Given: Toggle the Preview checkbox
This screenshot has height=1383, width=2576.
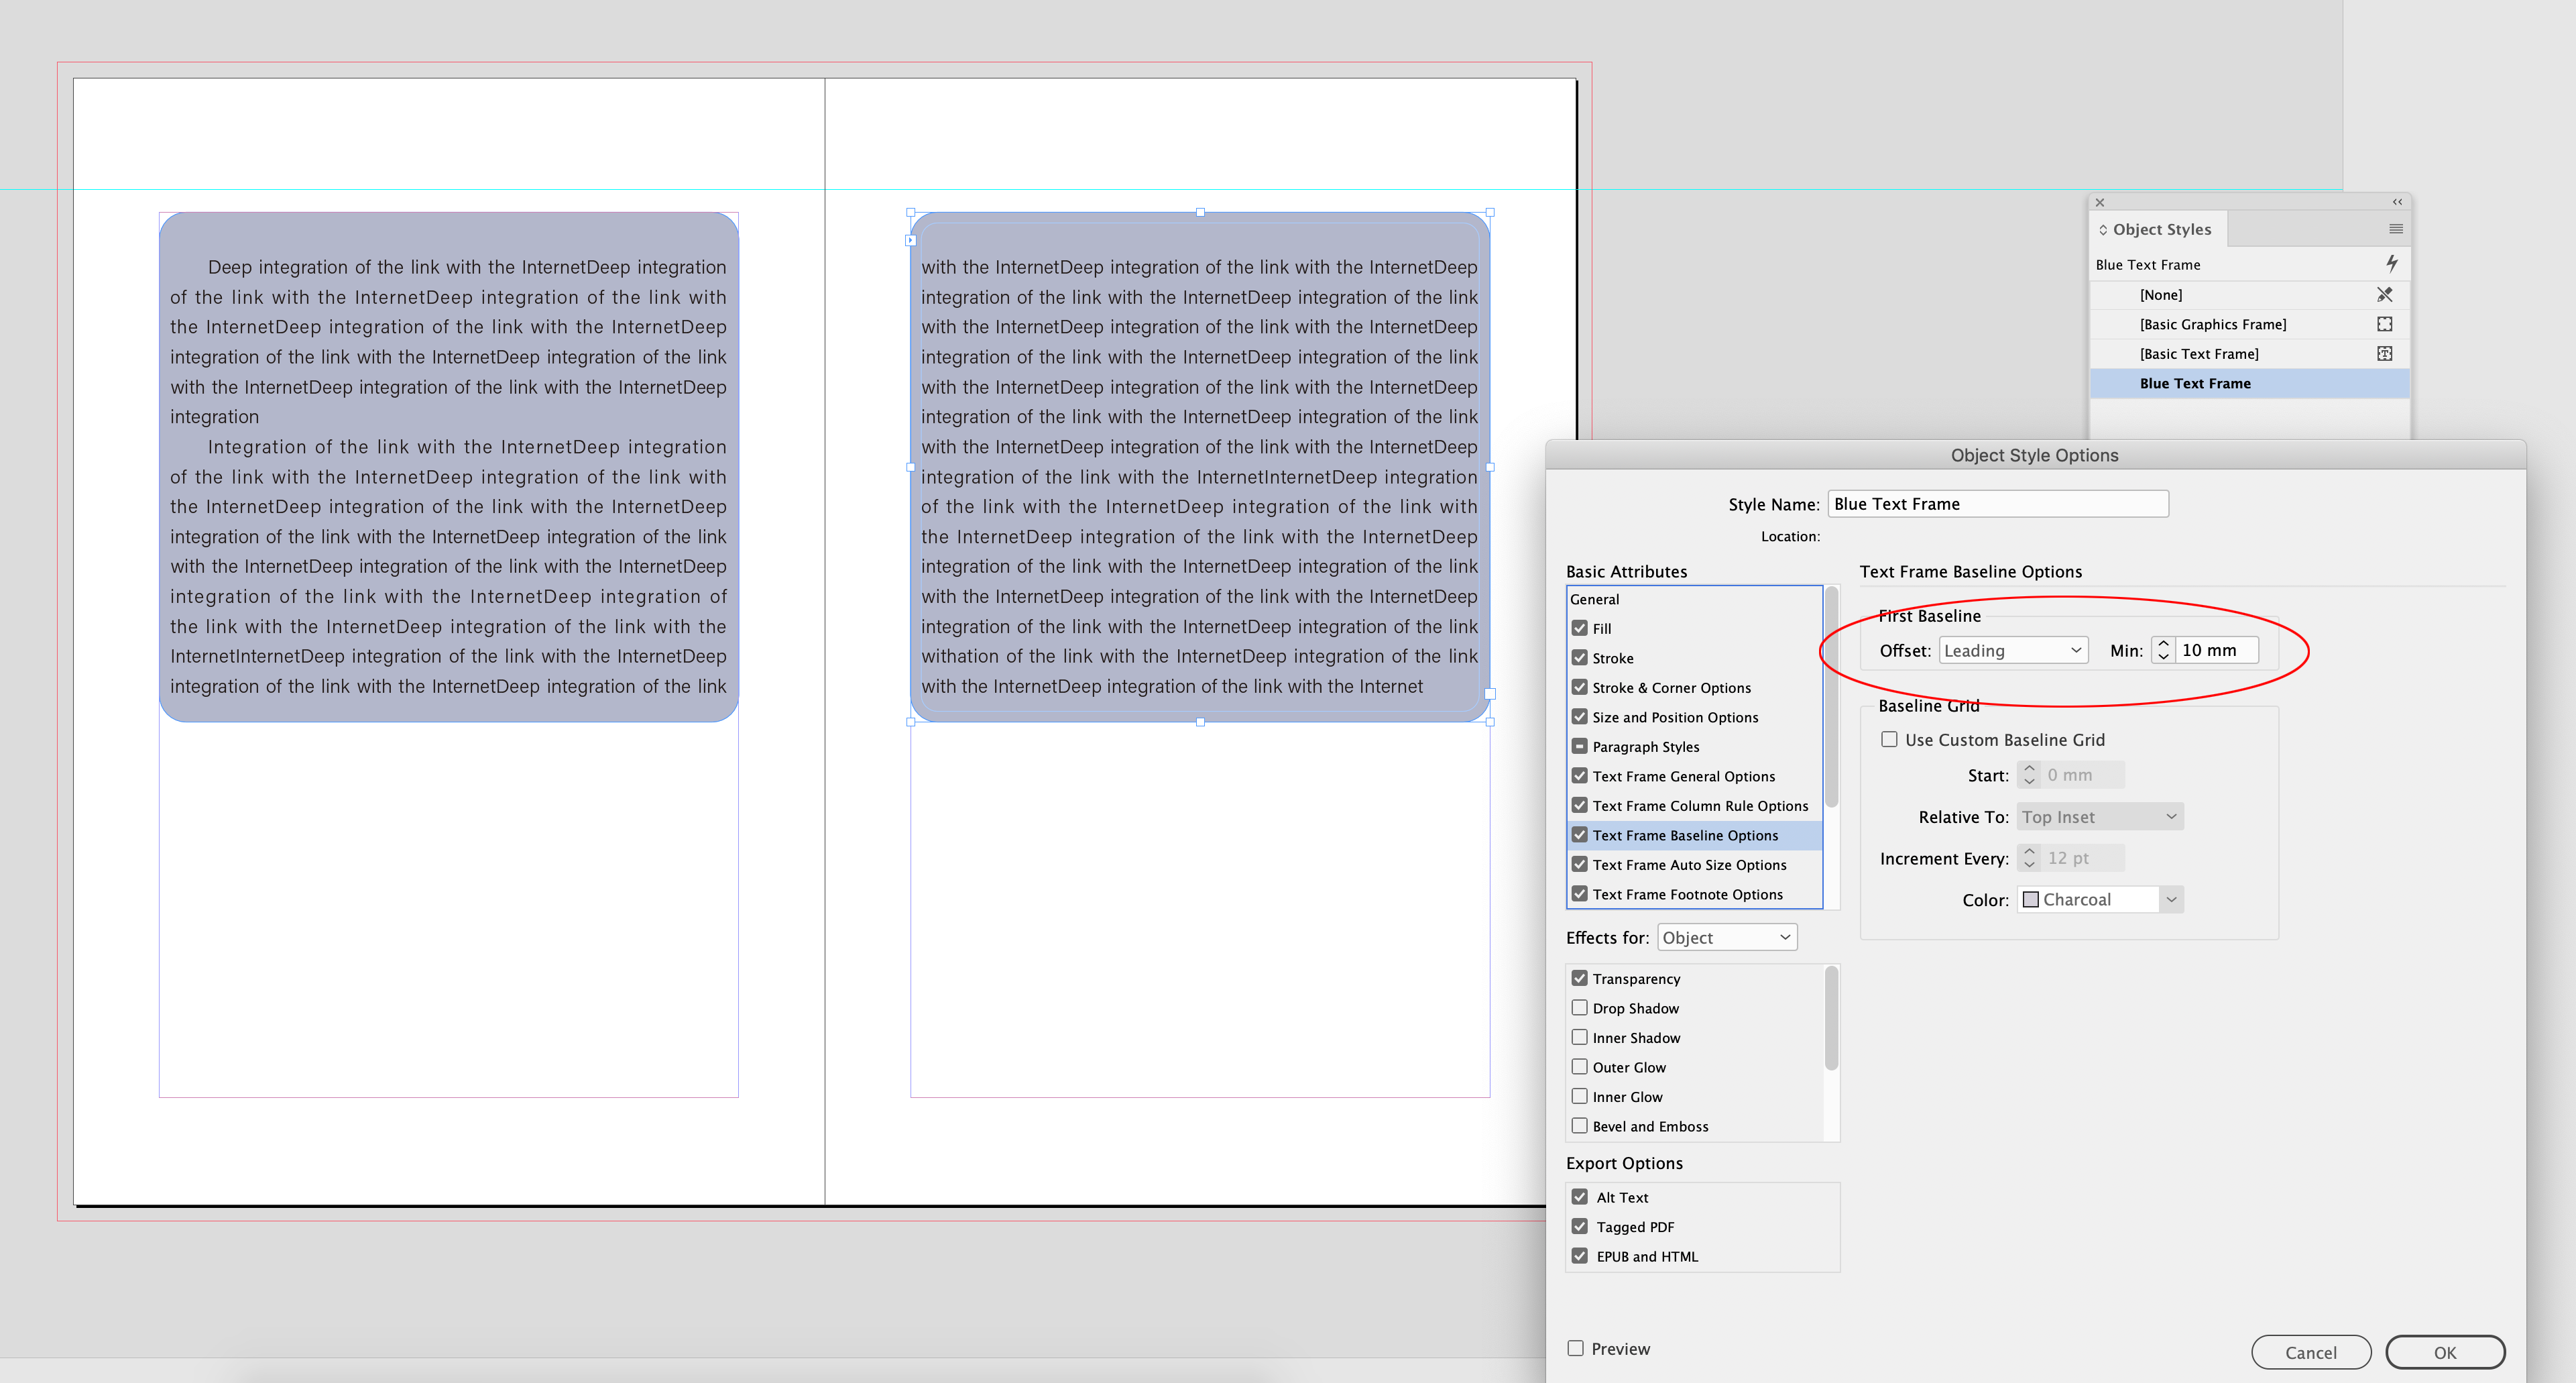Looking at the screenshot, I should click(x=1575, y=1348).
